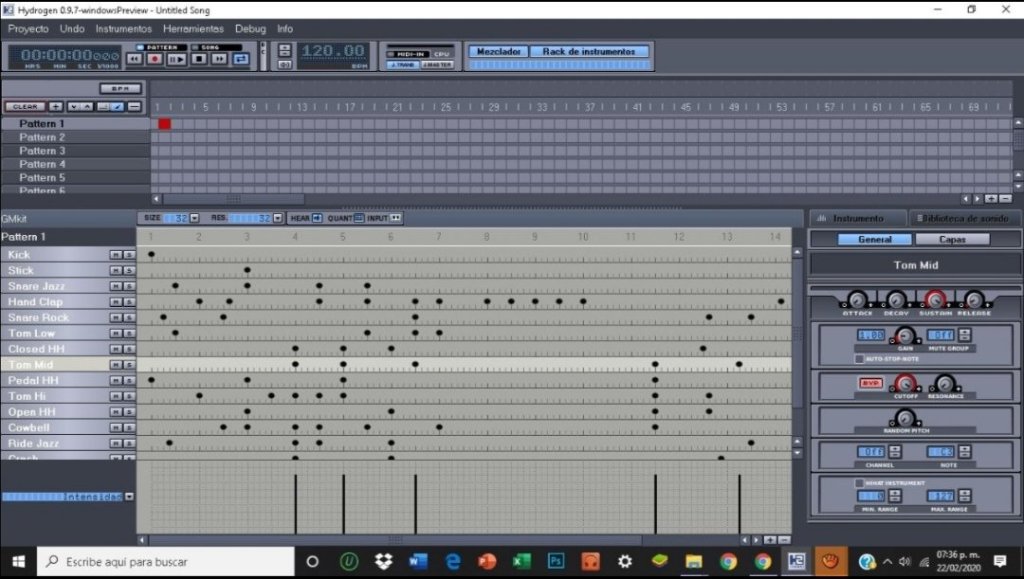Click the rewind transport button

click(134, 59)
